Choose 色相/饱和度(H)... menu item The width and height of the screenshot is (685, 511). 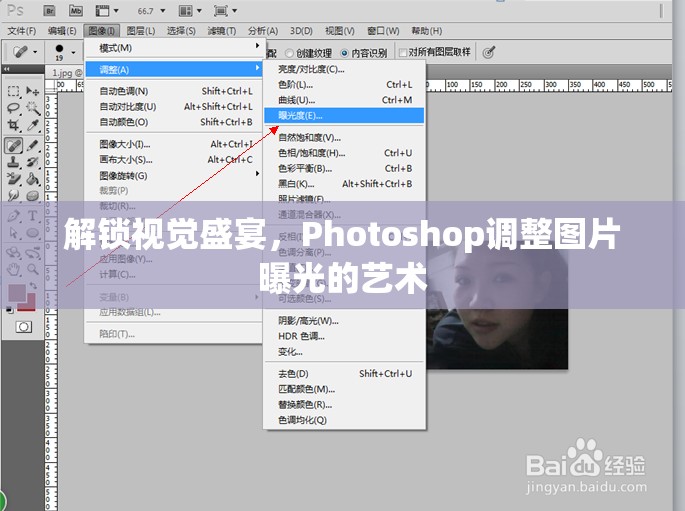(344, 153)
